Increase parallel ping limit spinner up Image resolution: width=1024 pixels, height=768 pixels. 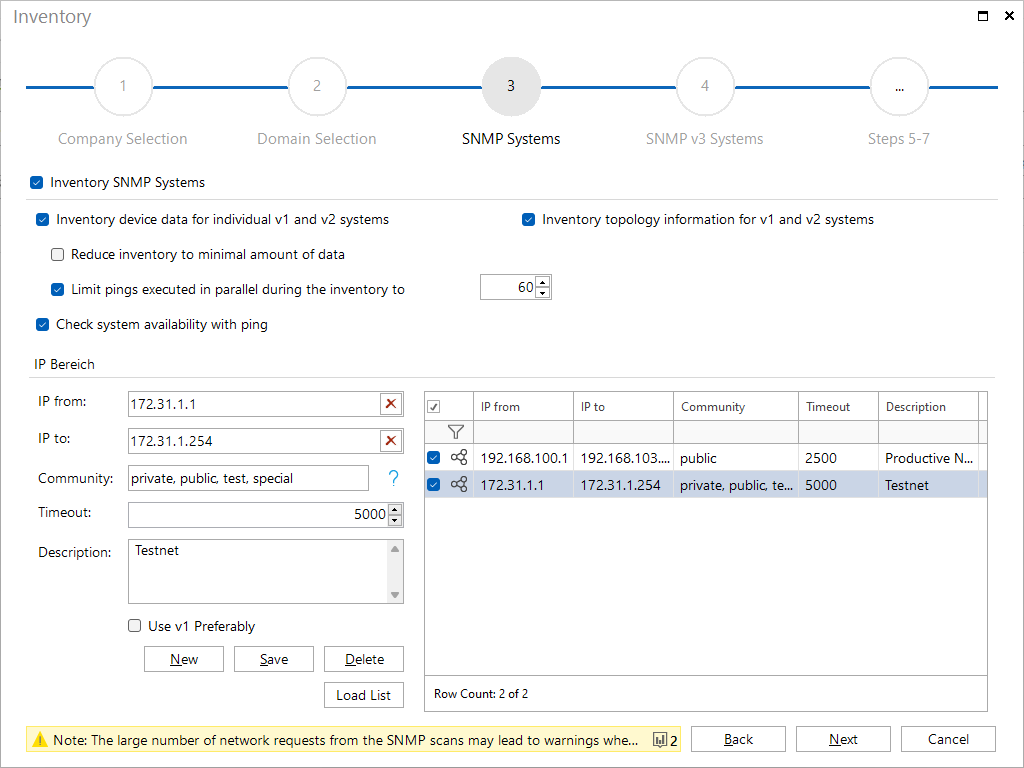pyautogui.click(x=543, y=282)
